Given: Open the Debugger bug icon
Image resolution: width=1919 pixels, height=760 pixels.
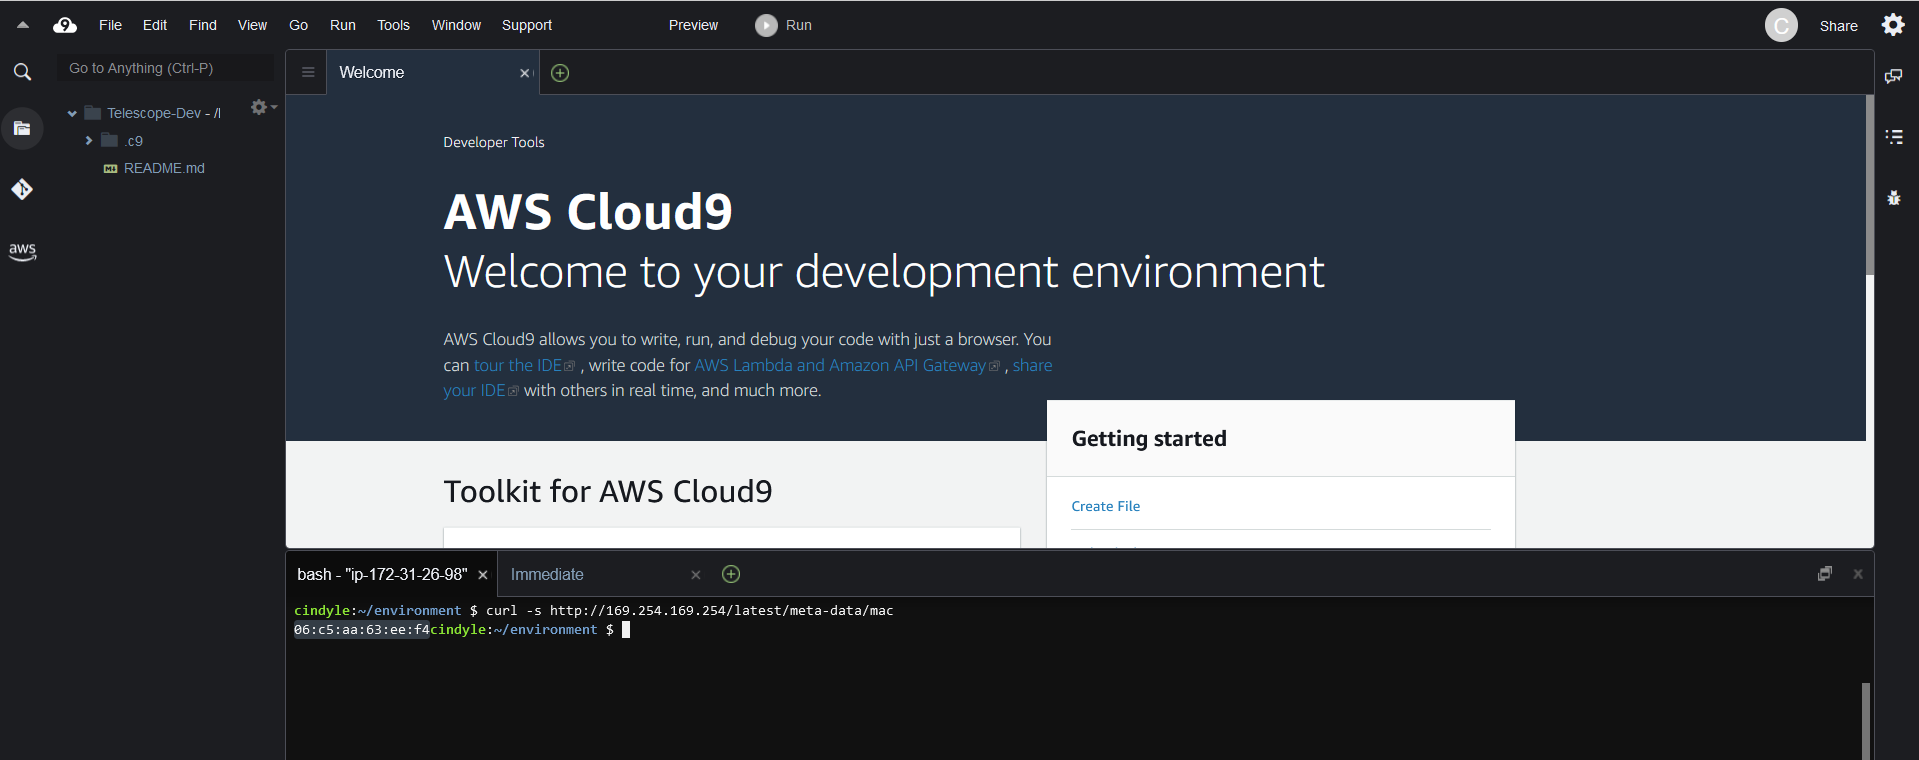Looking at the screenshot, I should 1893,198.
